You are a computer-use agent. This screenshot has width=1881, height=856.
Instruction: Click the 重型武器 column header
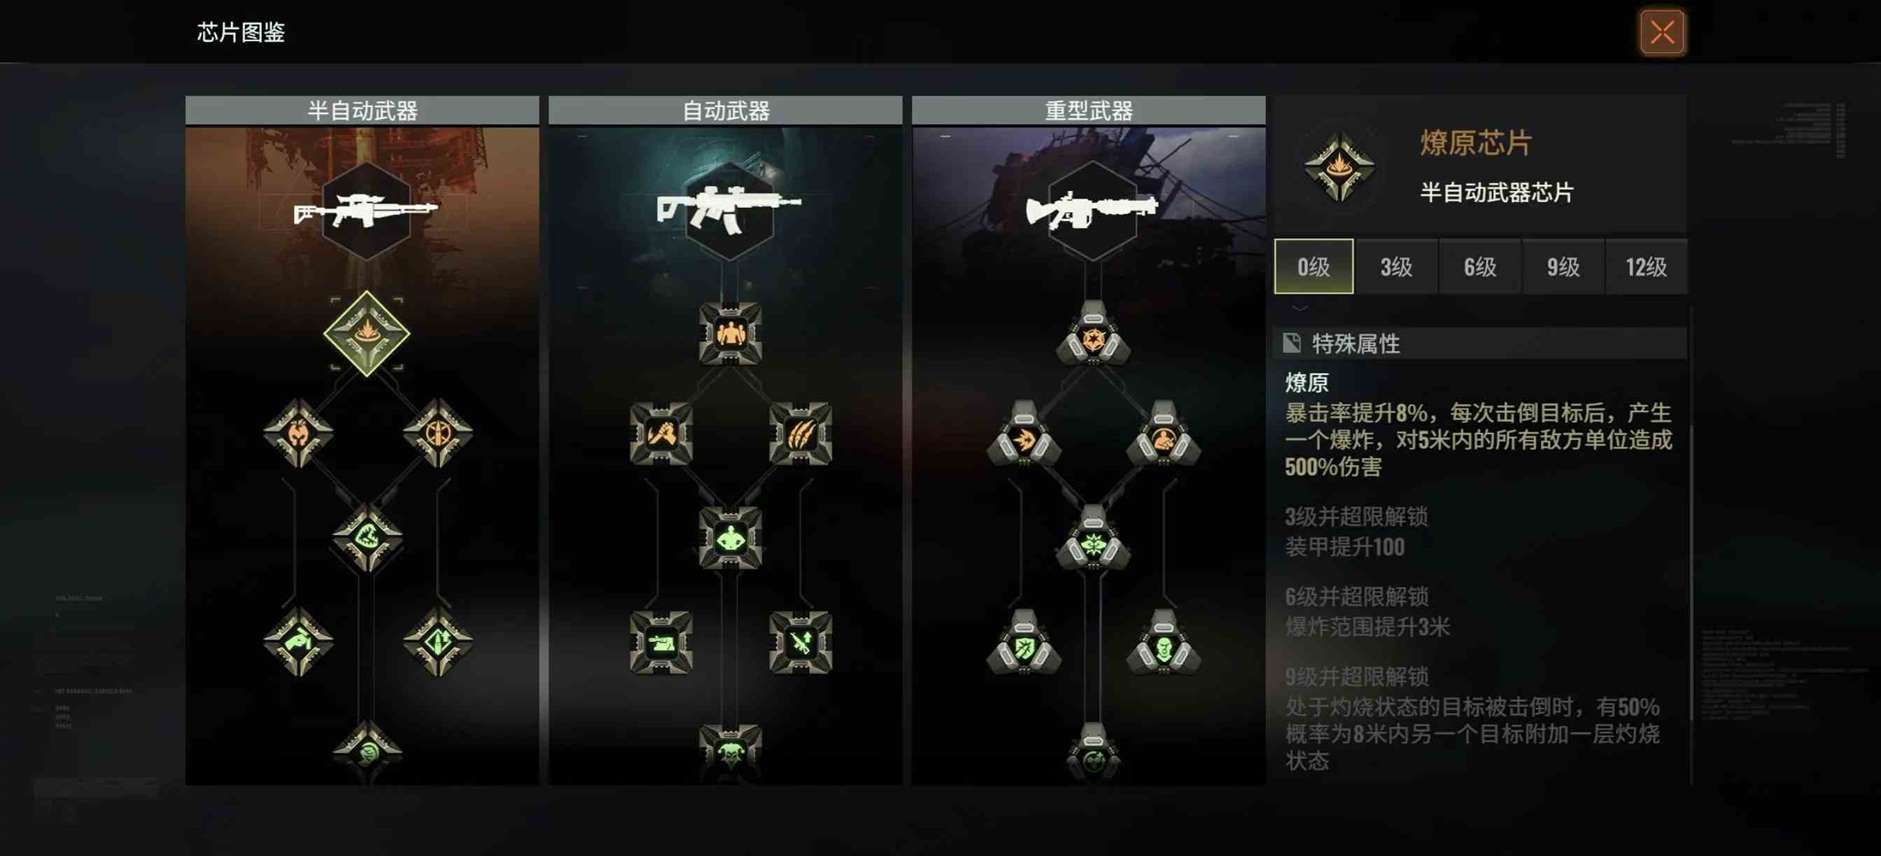coord(1089,110)
